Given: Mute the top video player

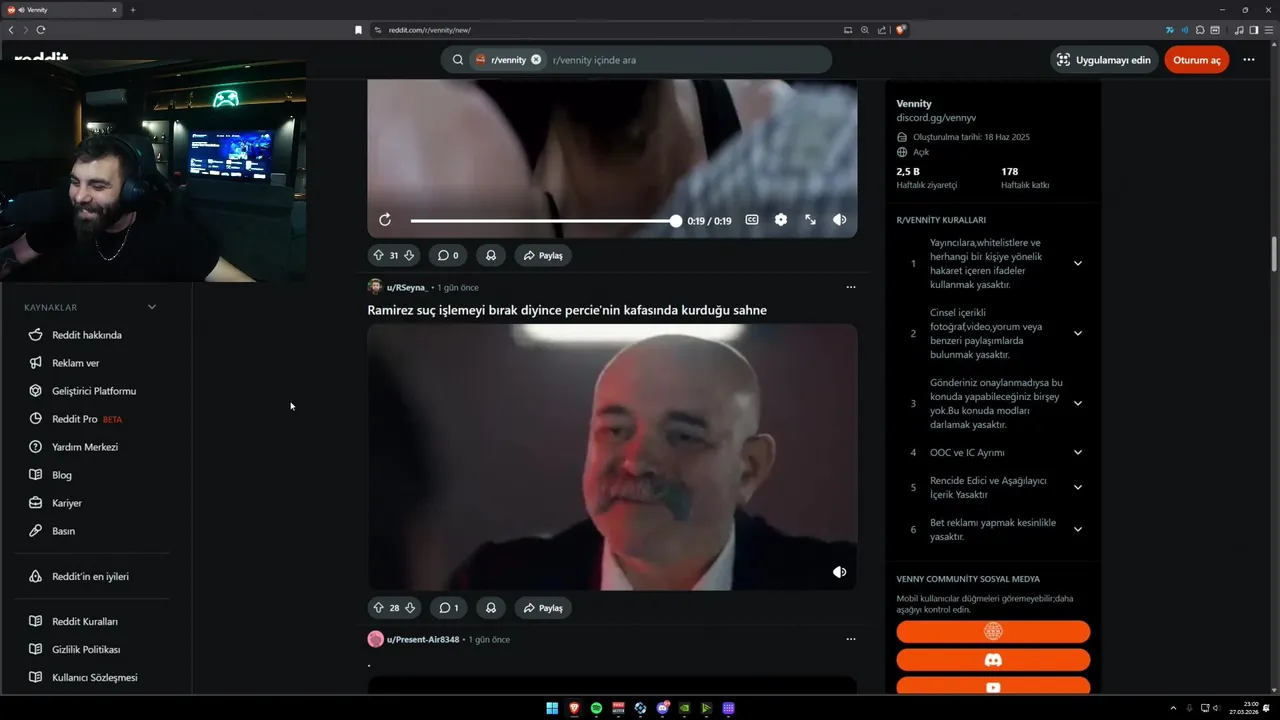Looking at the screenshot, I should tap(840, 220).
